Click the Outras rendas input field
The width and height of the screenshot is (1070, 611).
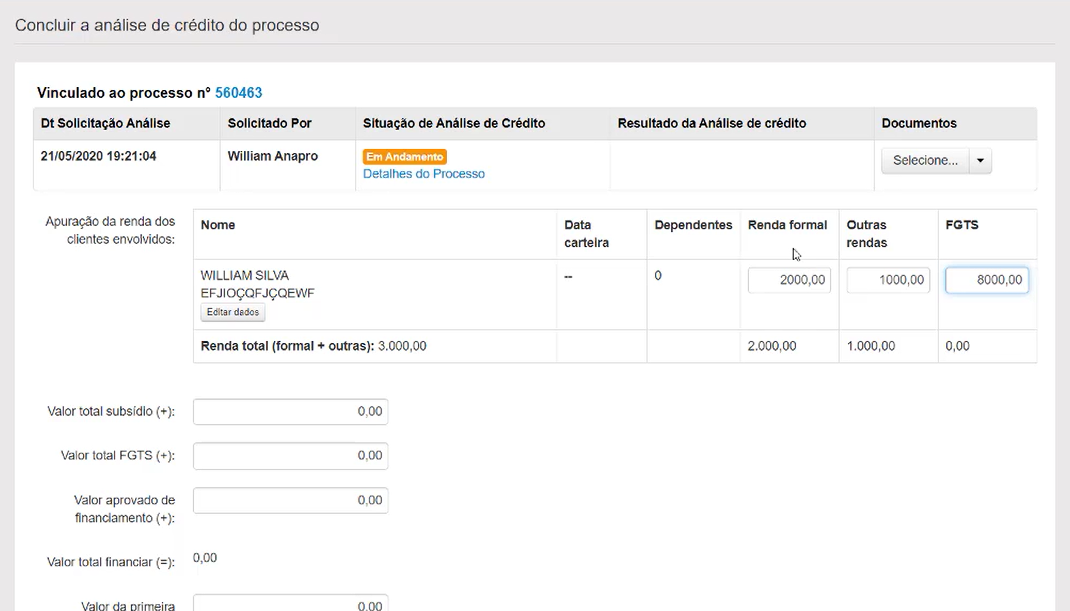888,281
